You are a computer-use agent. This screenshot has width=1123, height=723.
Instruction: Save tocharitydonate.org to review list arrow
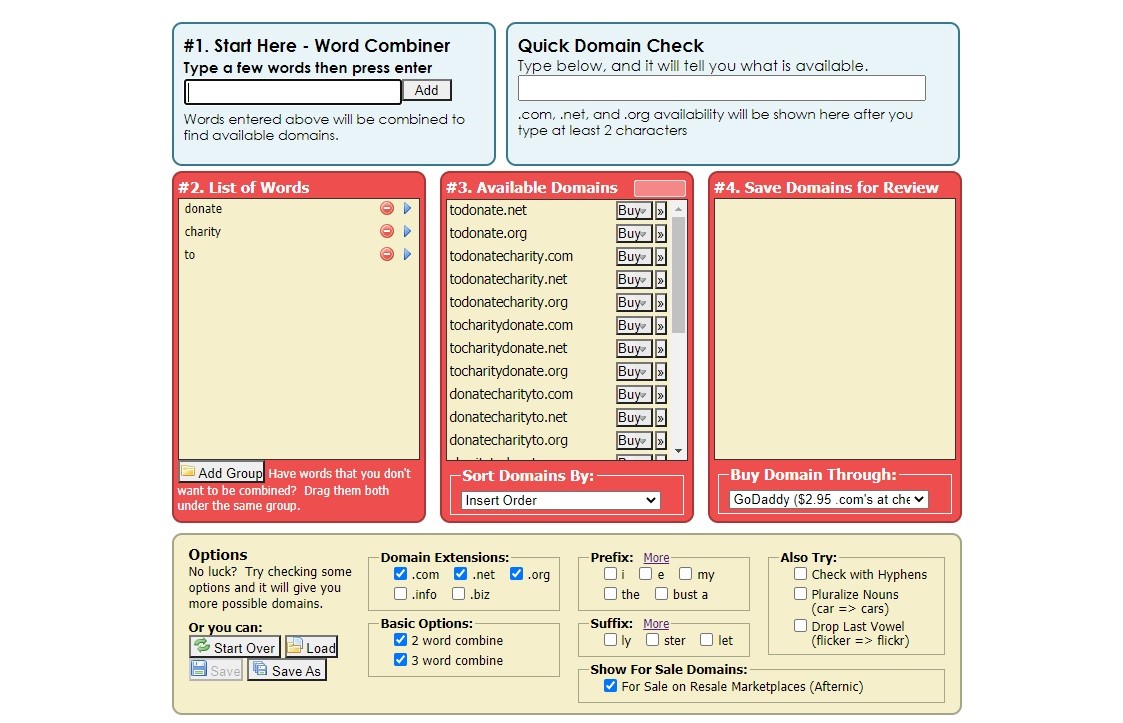click(x=660, y=371)
